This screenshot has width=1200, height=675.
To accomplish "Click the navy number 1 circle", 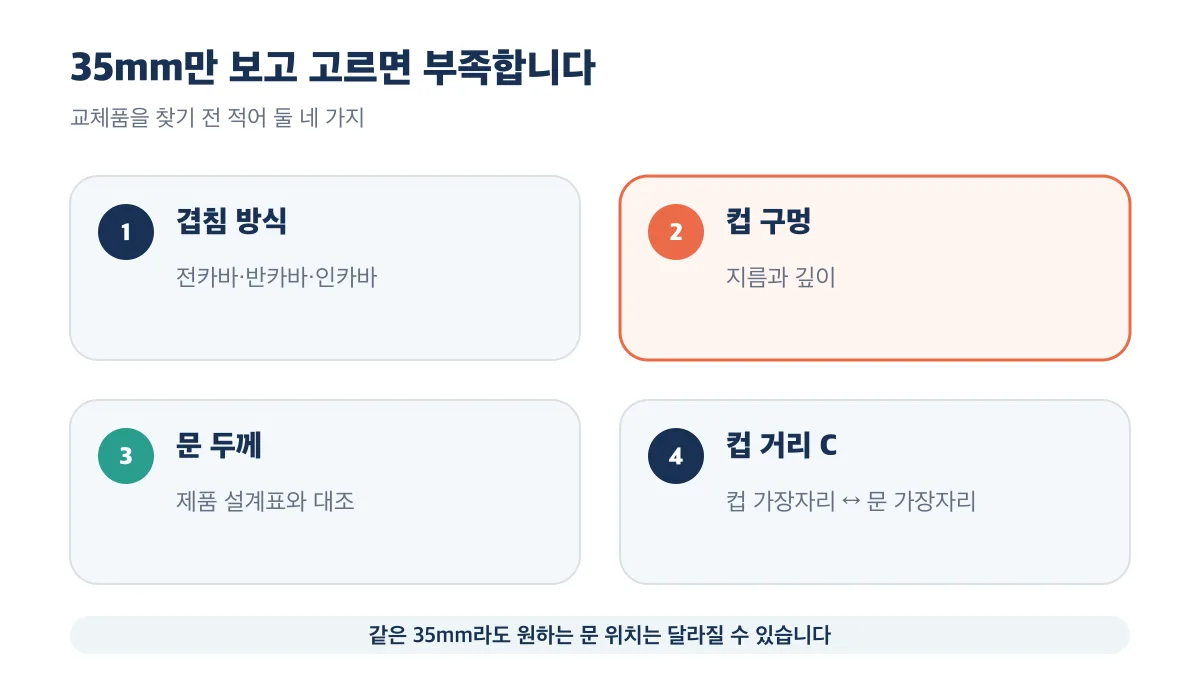I will [x=126, y=232].
